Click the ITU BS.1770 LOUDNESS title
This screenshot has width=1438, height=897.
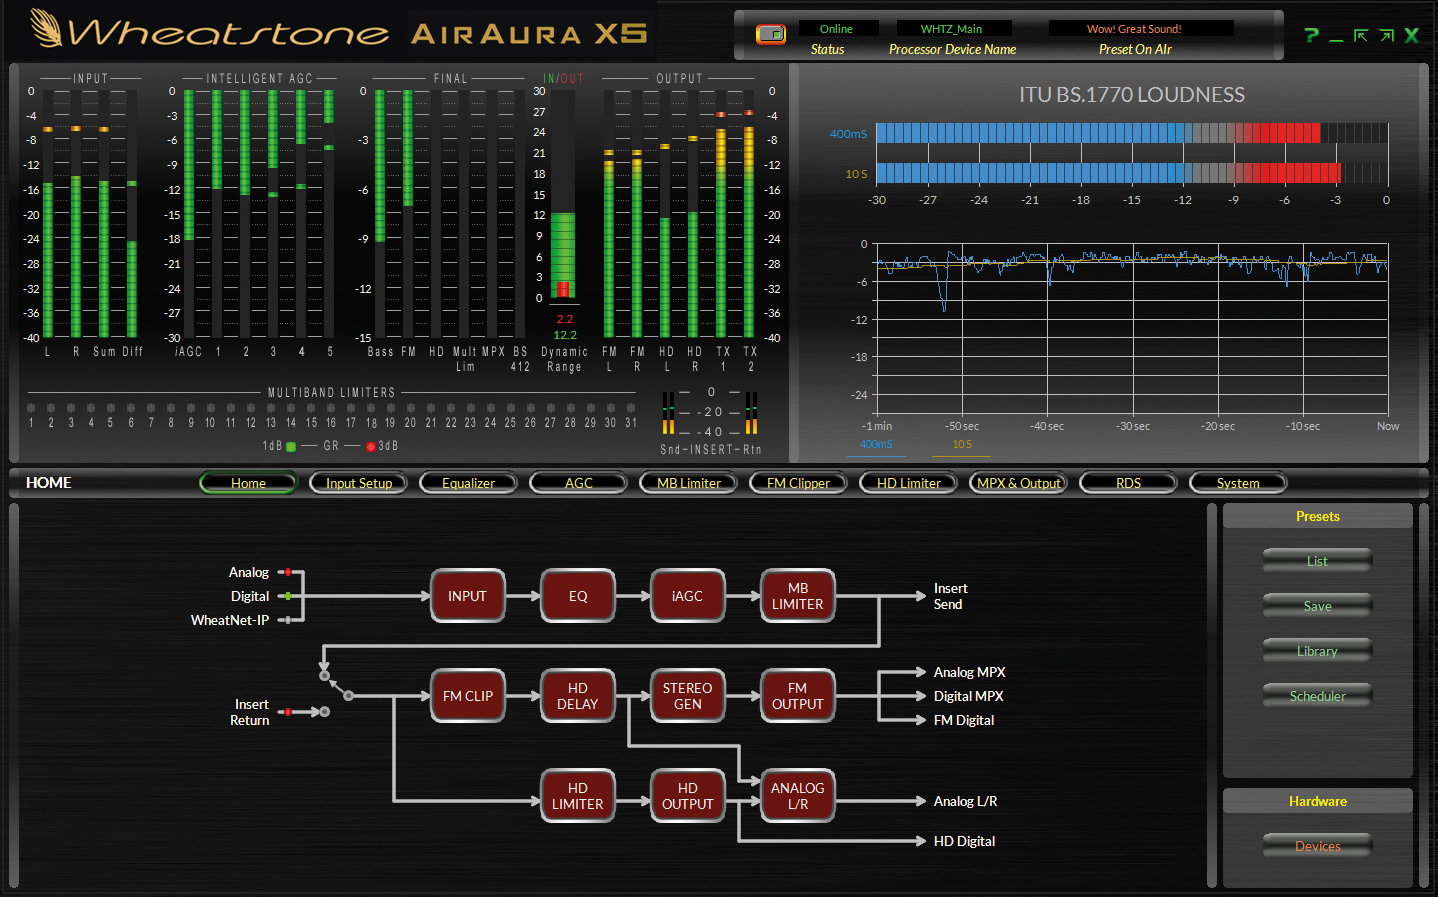coord(1131,95)
